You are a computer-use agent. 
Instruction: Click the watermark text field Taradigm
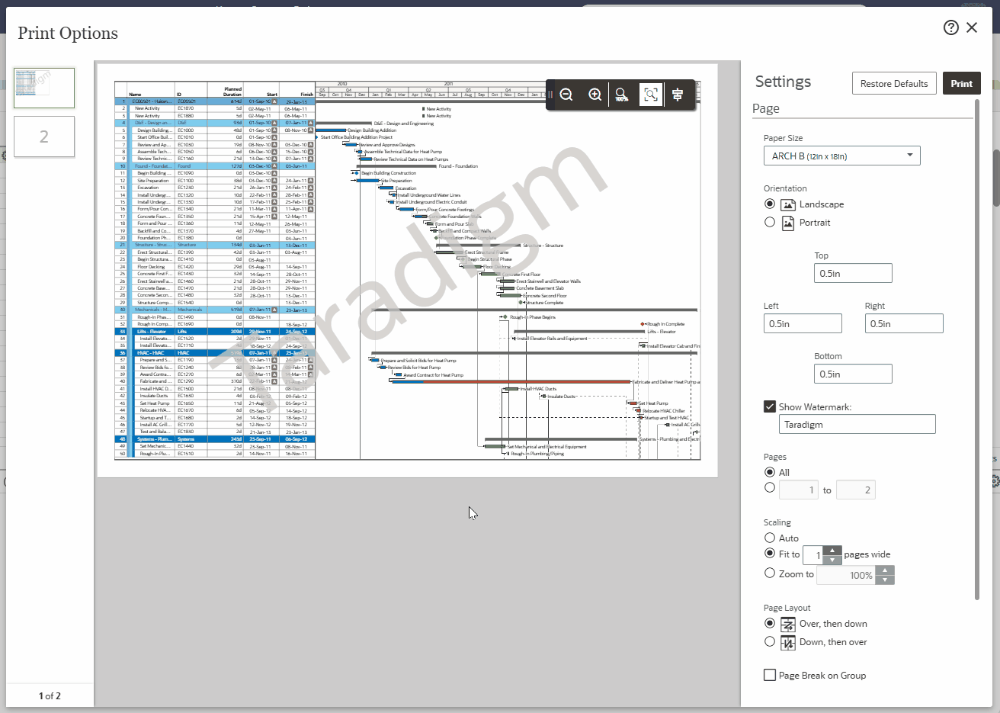(857, 425)
